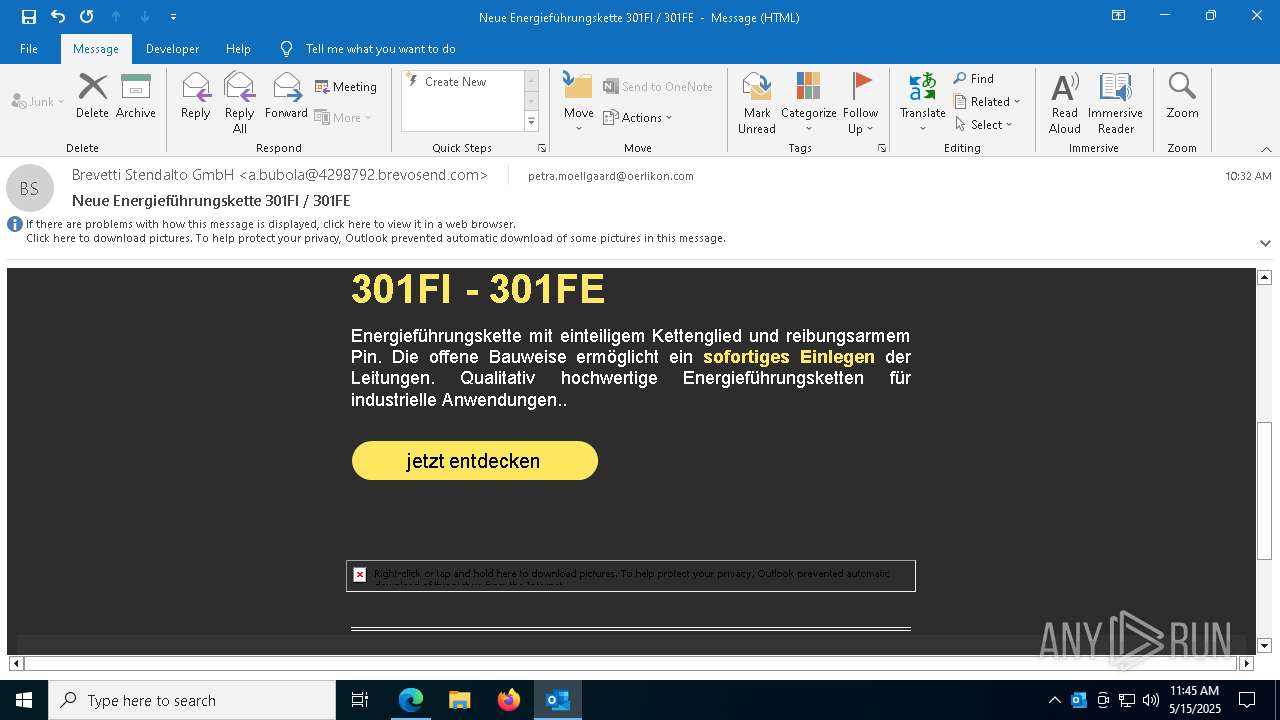The width and height of the screenshot is (1280, 720).
Task: Archive this message
Action: coord(136,96)
